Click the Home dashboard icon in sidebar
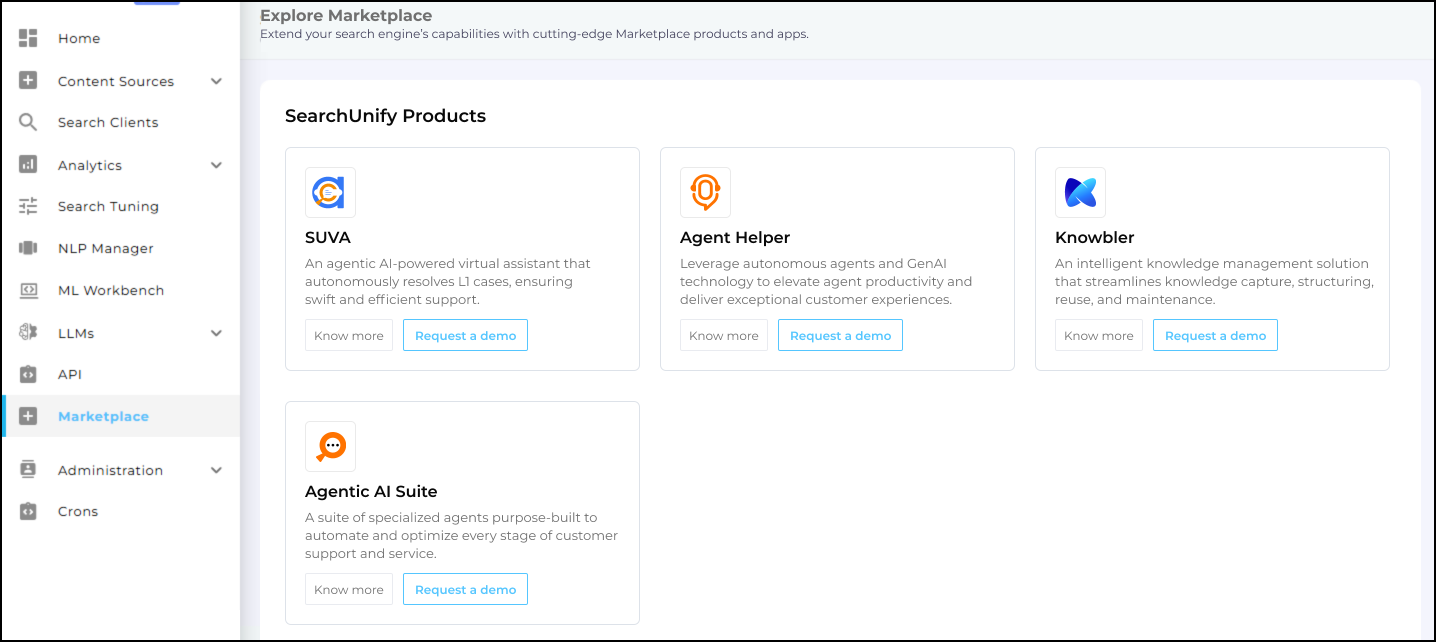1436x642 pixels. click(28, 38)
